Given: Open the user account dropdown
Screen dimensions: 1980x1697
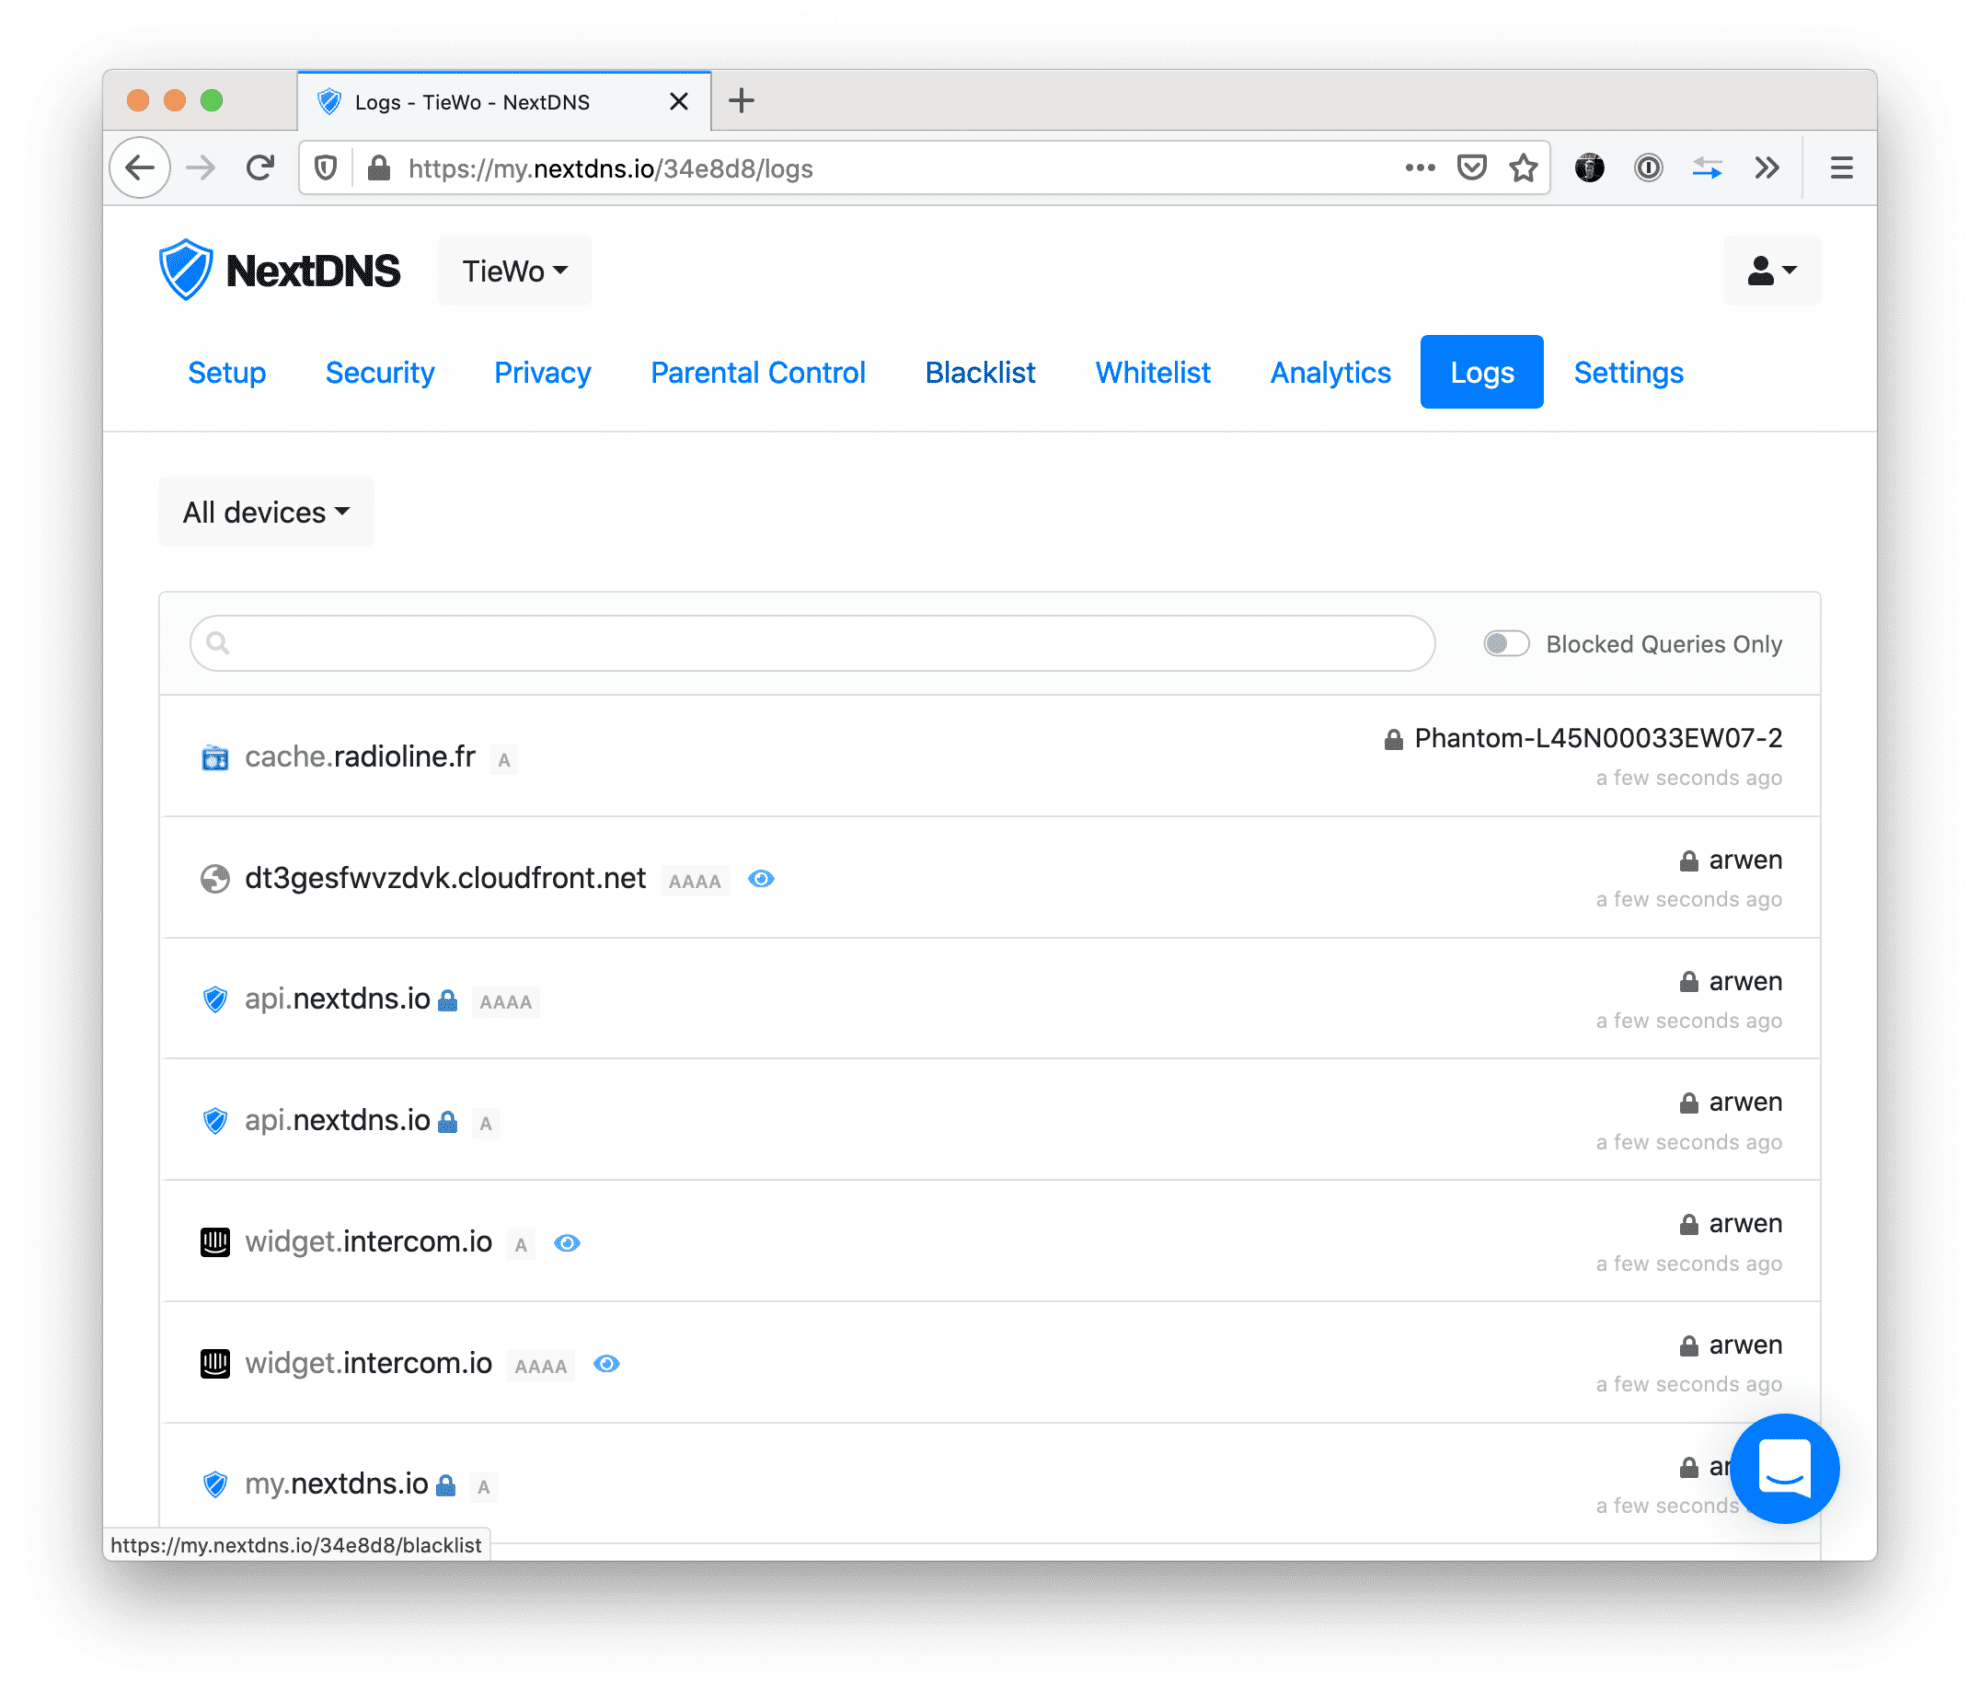Looking at the screenshot, I should click(x=1772, y=271).
